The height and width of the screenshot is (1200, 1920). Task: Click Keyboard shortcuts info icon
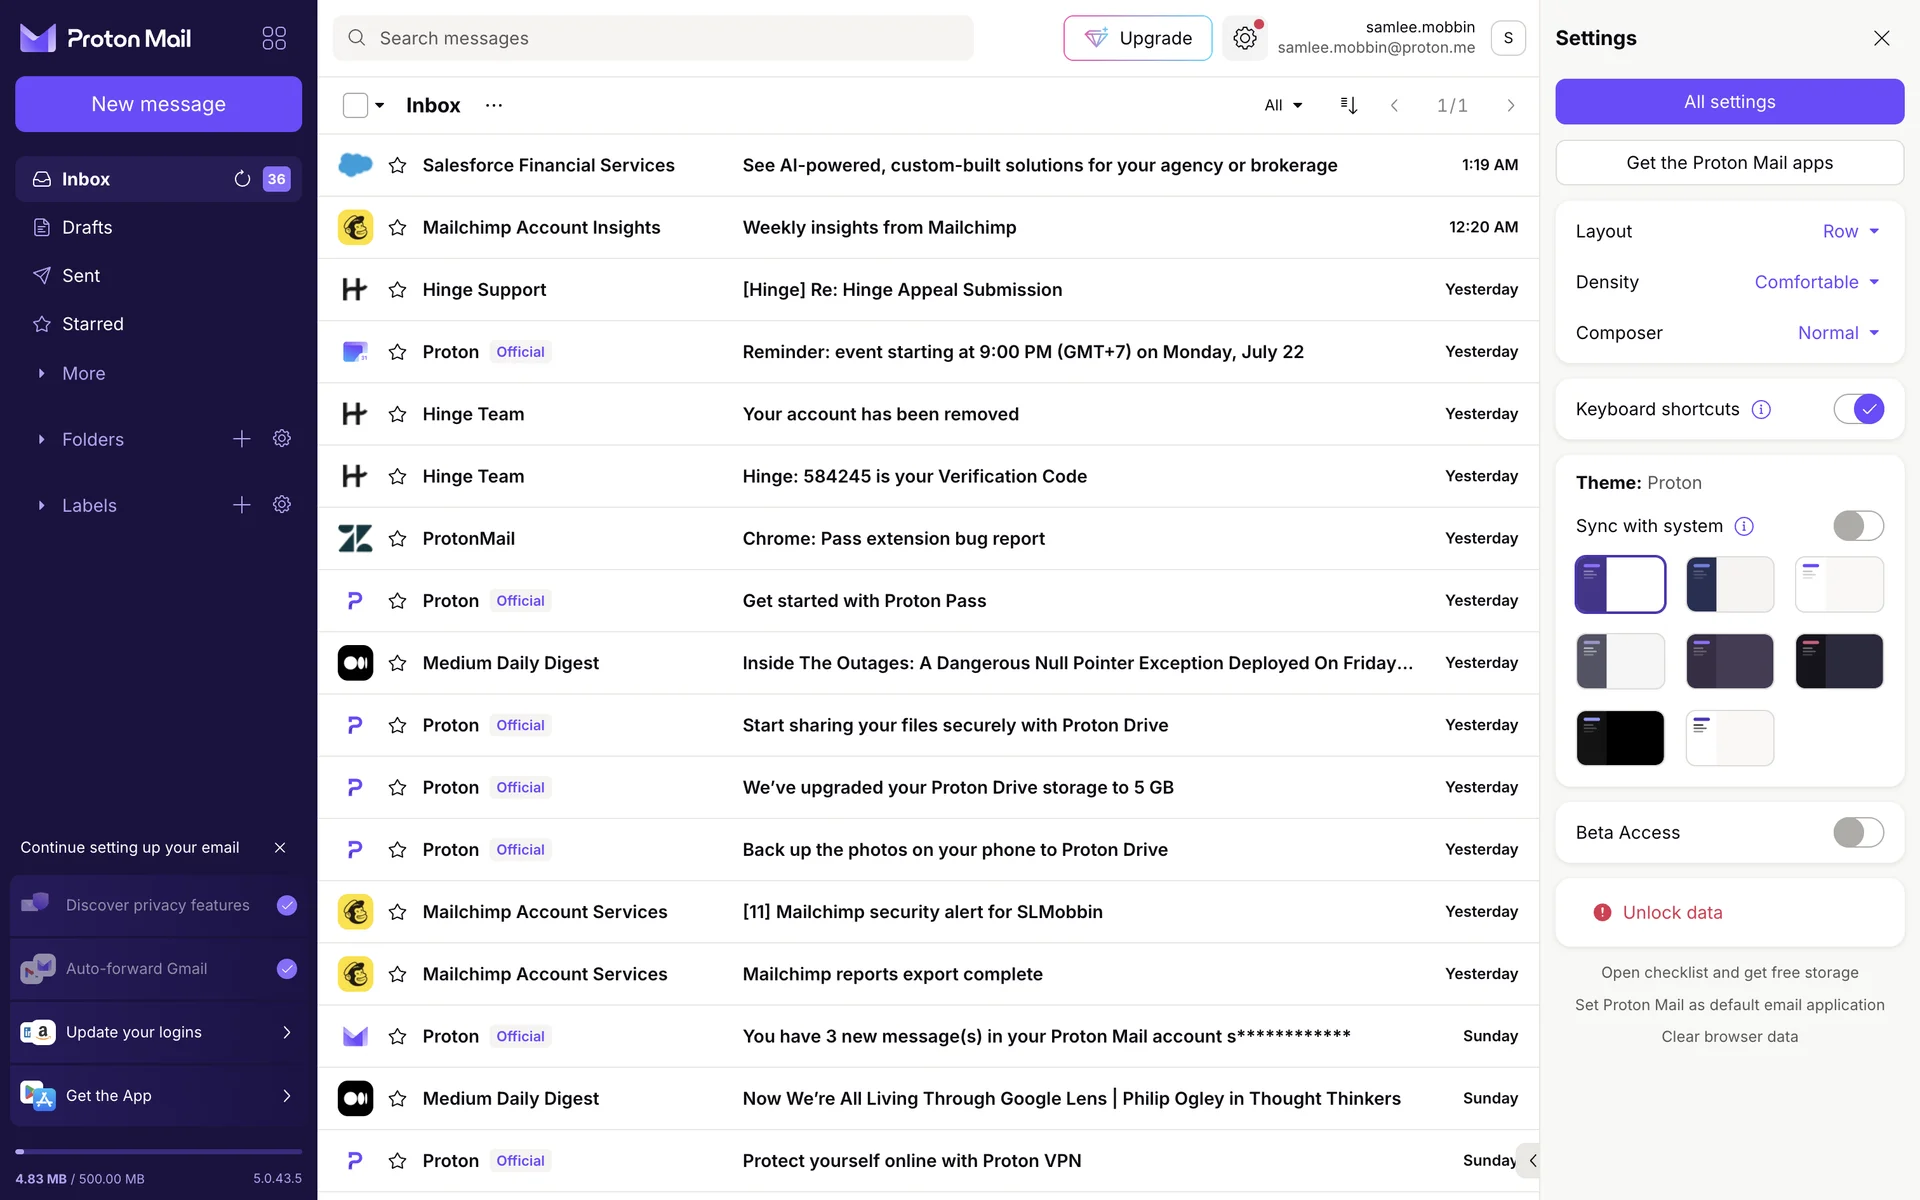tap(1761, 409)
